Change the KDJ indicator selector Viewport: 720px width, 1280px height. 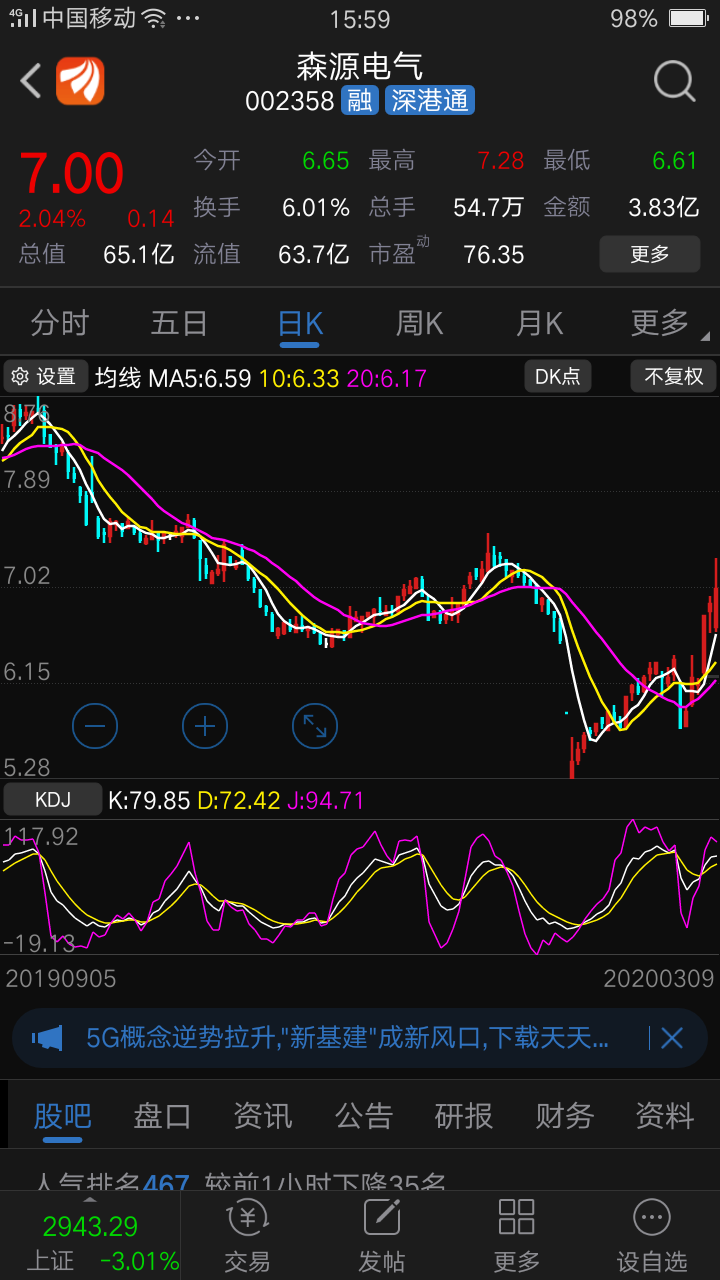53,800
